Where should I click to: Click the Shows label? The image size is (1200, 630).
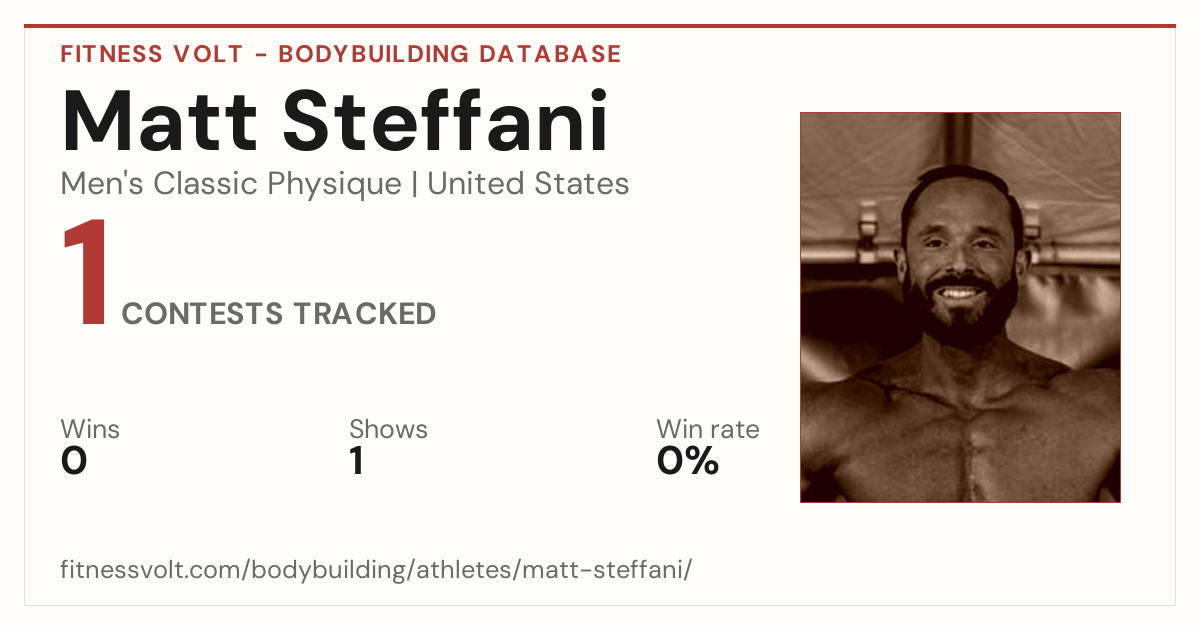[x=388, y=430]
